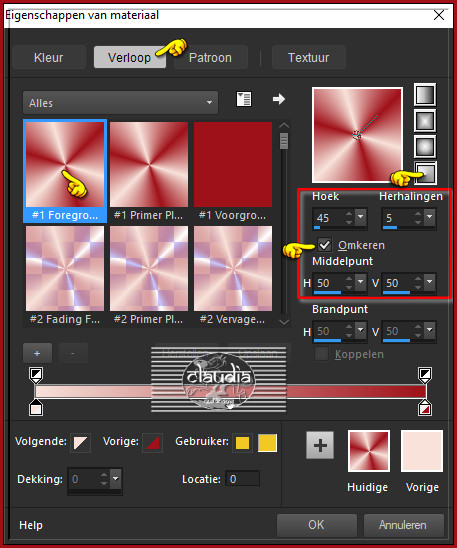
Task: Switch to the Patroon tab
Action: (210, 58)
